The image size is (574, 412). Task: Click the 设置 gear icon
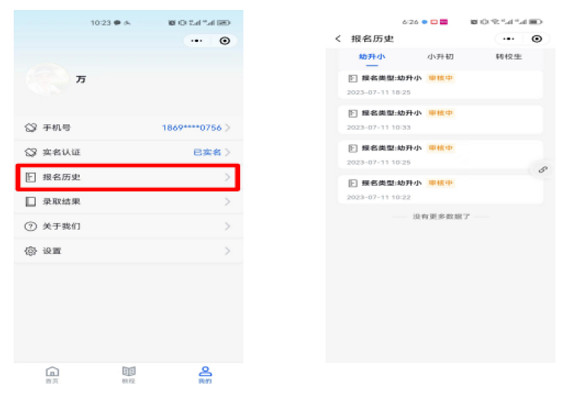pyautogui.click(x=30, y=251)
